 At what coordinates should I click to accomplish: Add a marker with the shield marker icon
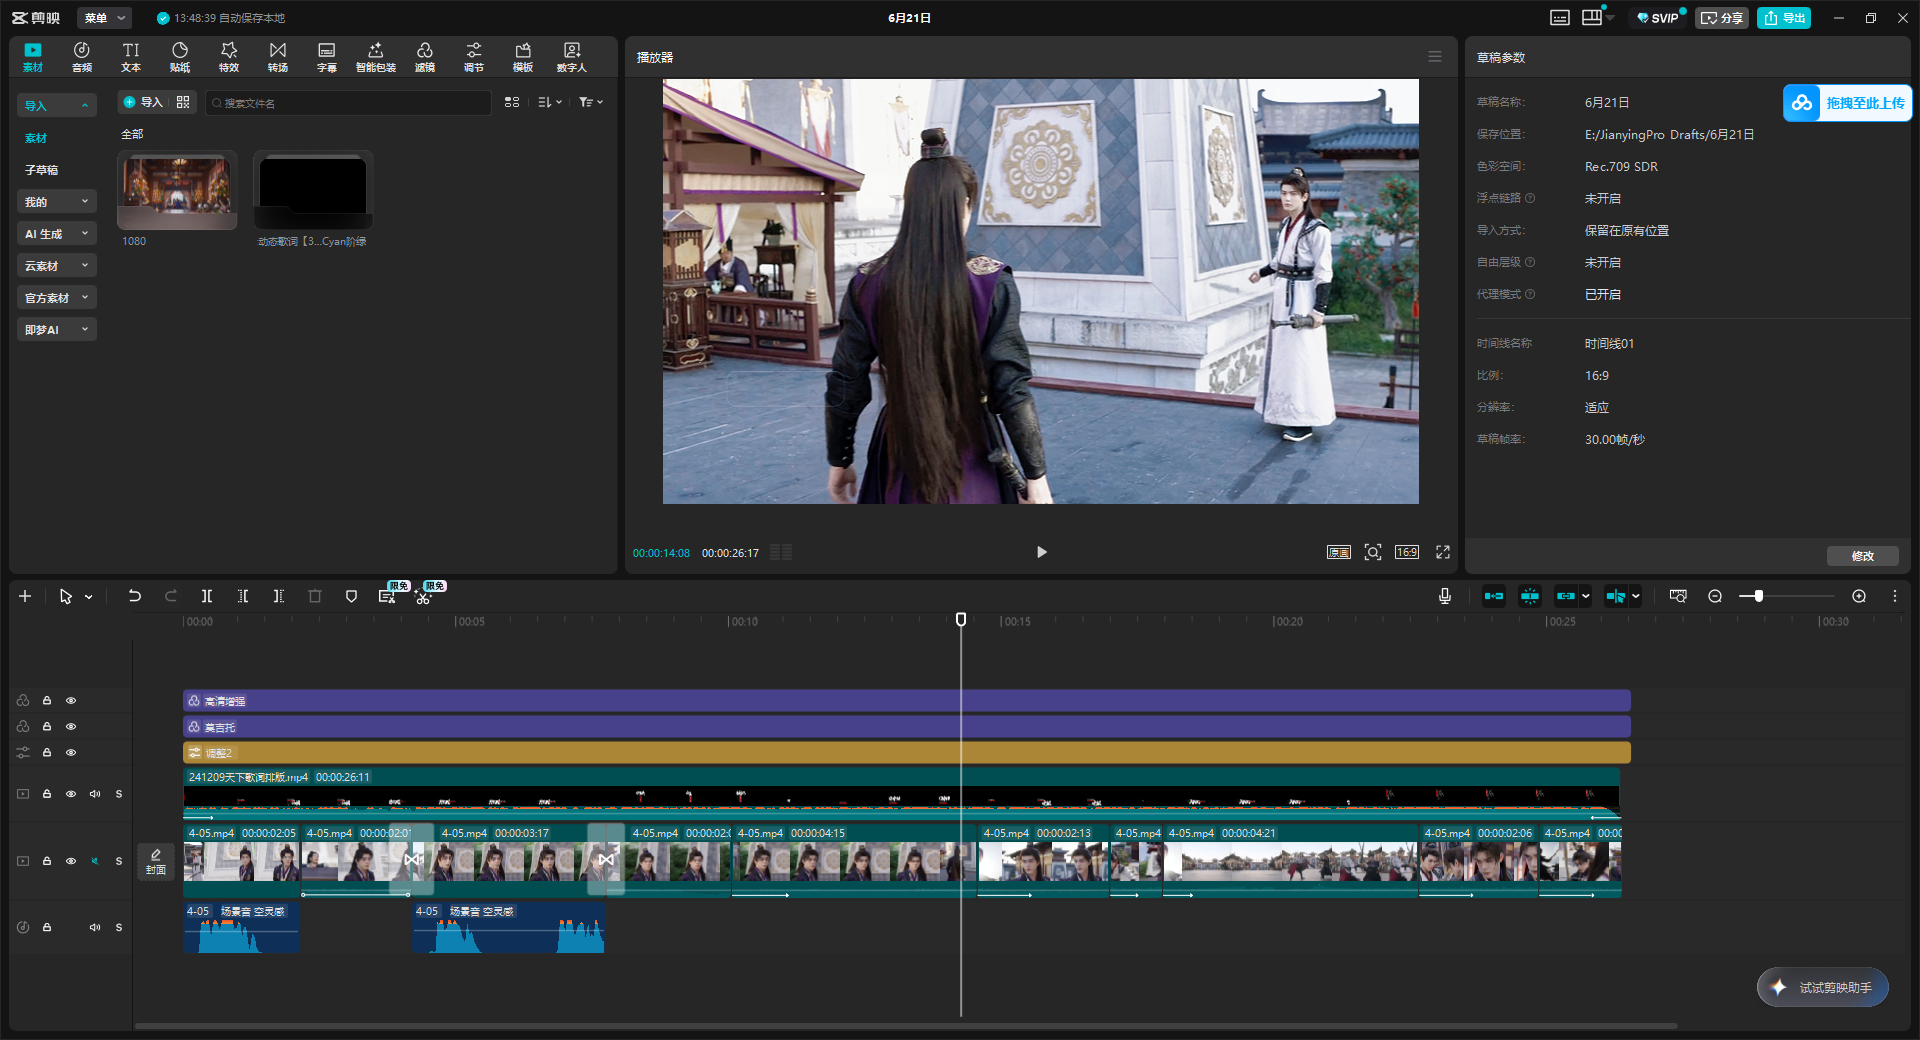[351, 596]
